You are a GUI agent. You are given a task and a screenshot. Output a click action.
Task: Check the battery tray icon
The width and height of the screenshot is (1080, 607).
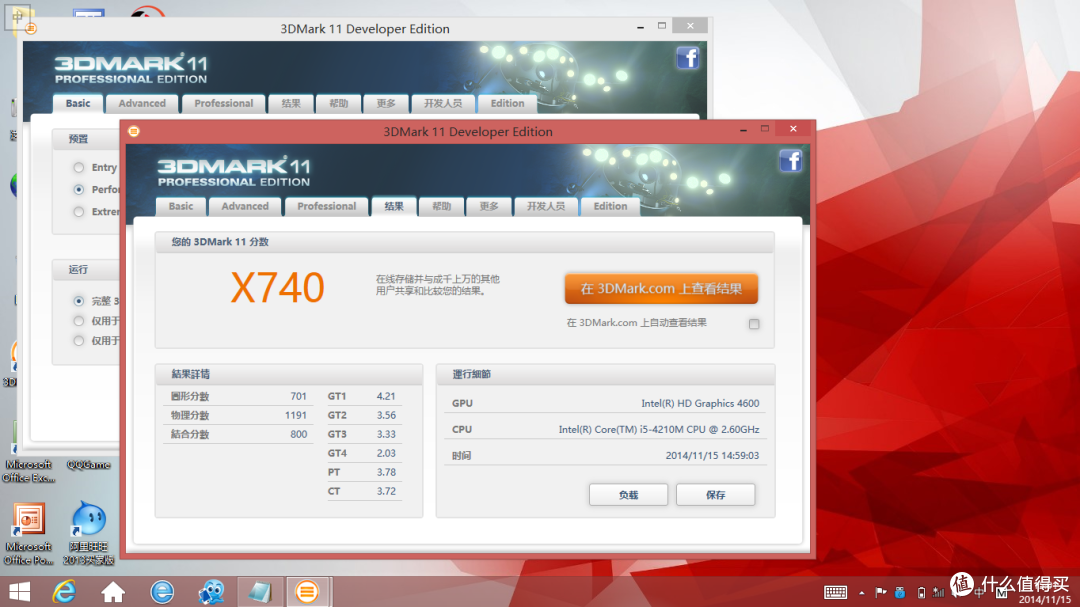click(921, 593)
